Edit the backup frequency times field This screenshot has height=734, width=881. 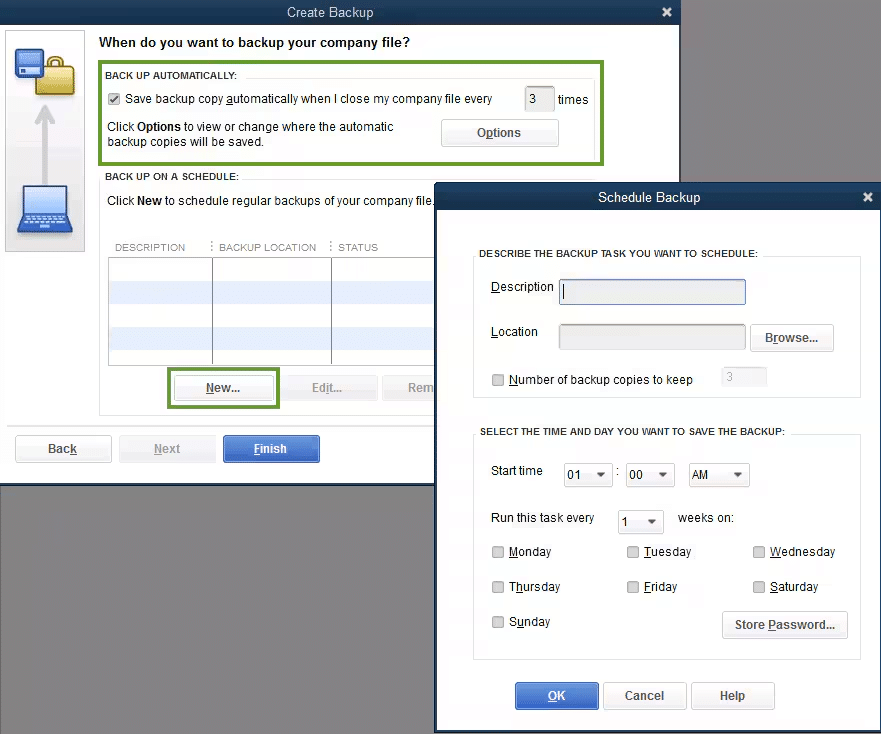pyautogui.click(x=538, y=99)
